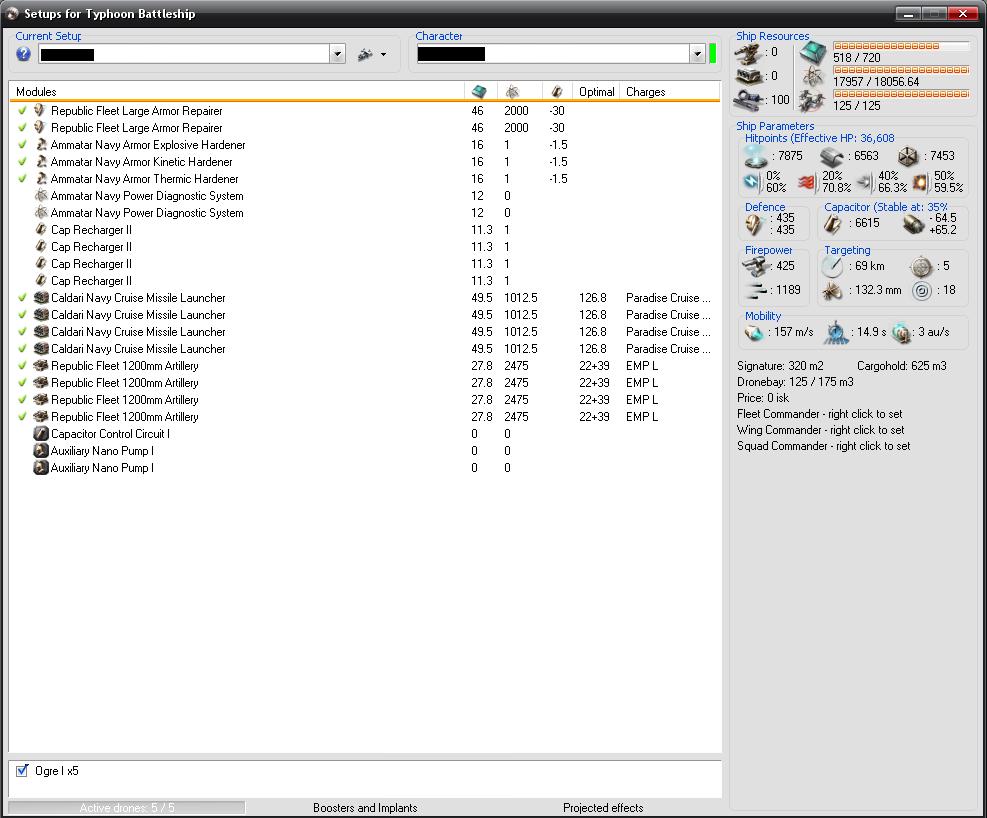Click the volley damage icon showing 1189
This screenshot has width=987, height=818.
coord(755,290)
